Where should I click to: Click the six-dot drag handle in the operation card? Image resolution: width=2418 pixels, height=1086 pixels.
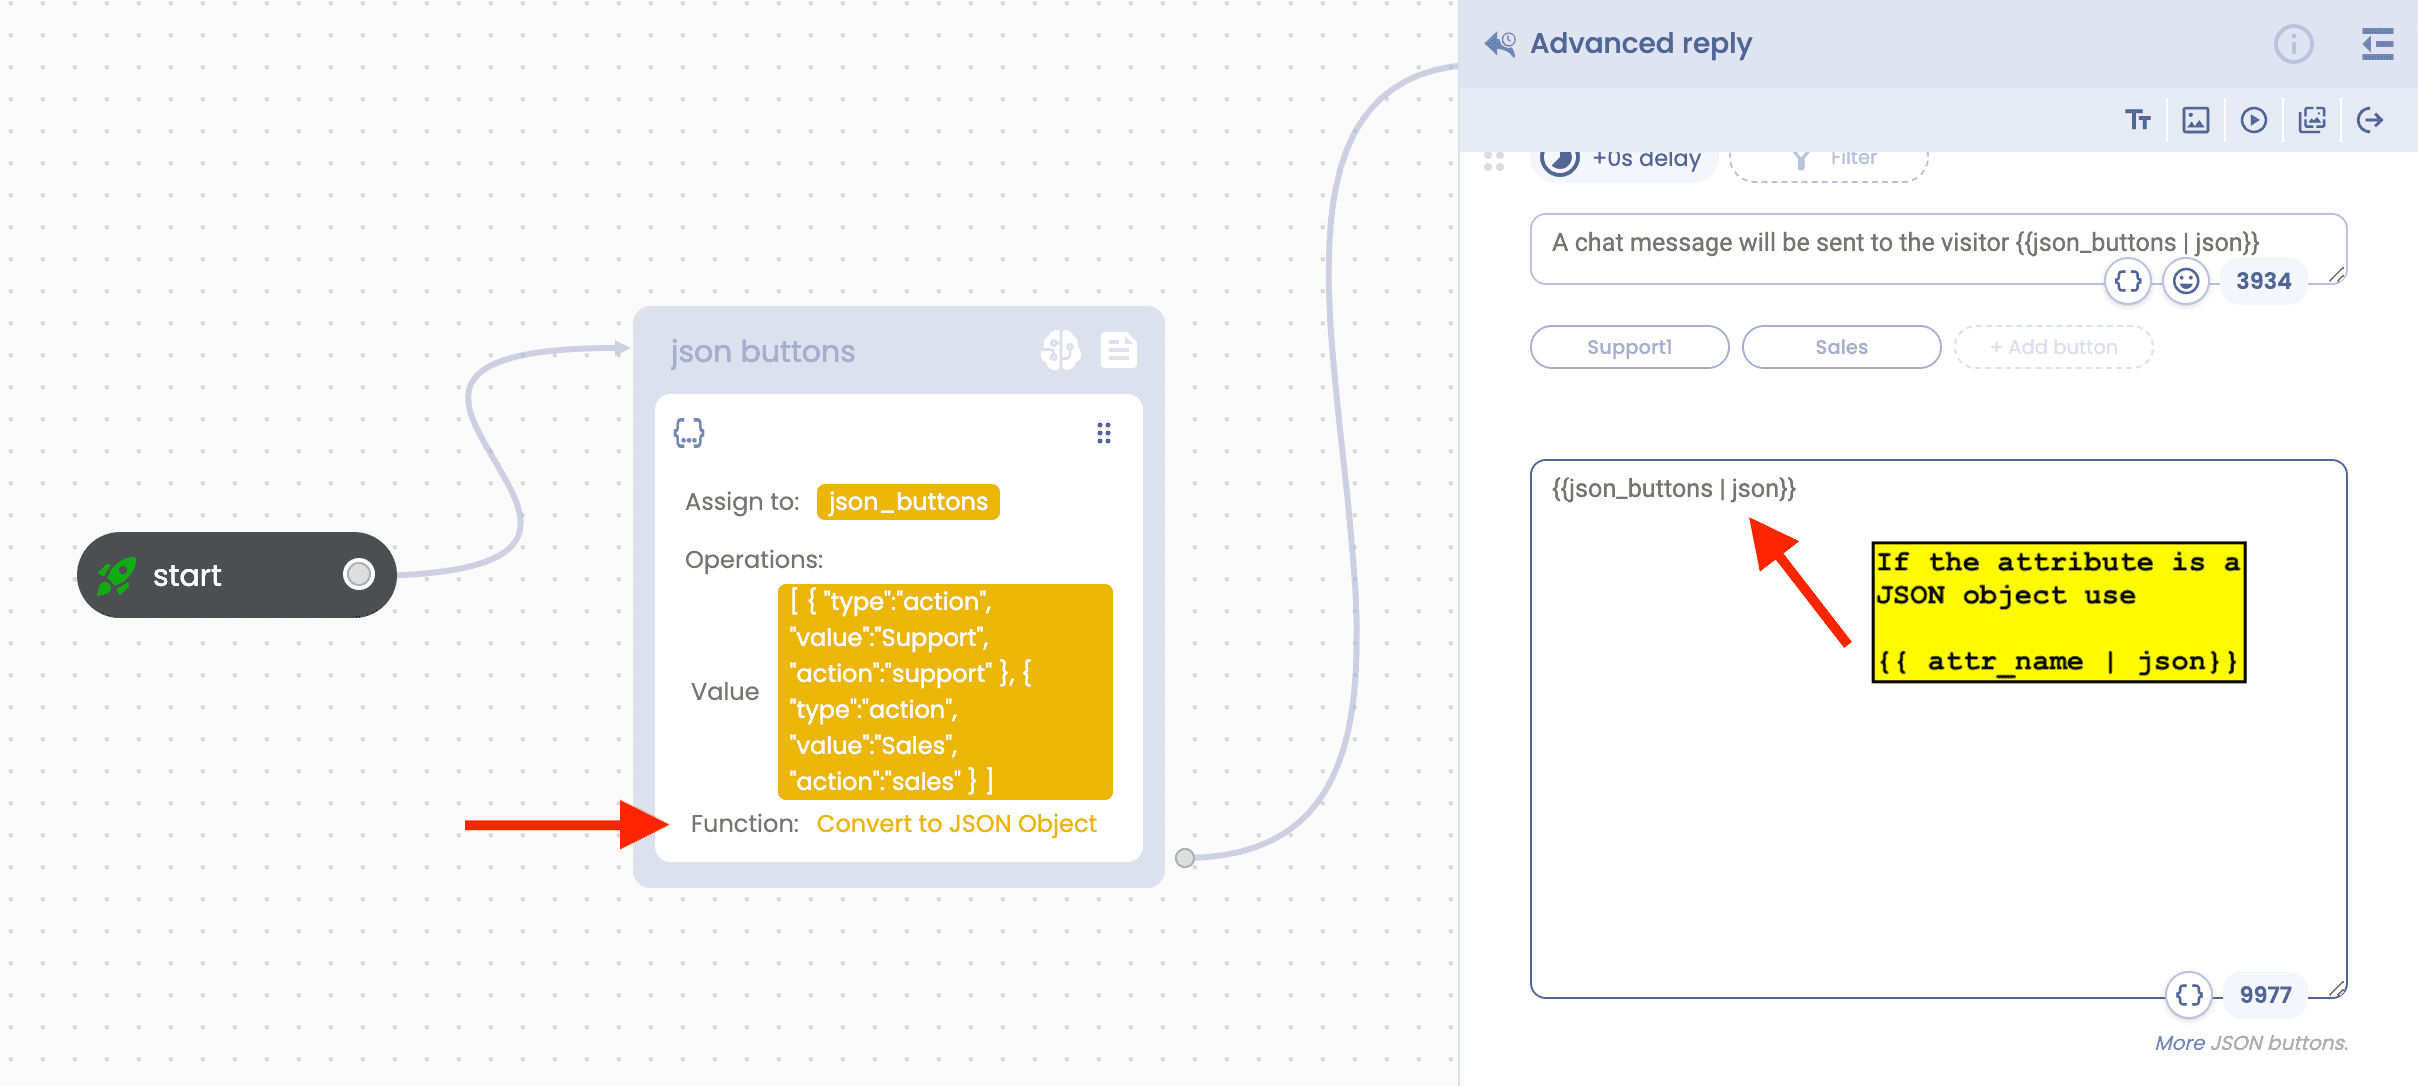[1104, 433]
